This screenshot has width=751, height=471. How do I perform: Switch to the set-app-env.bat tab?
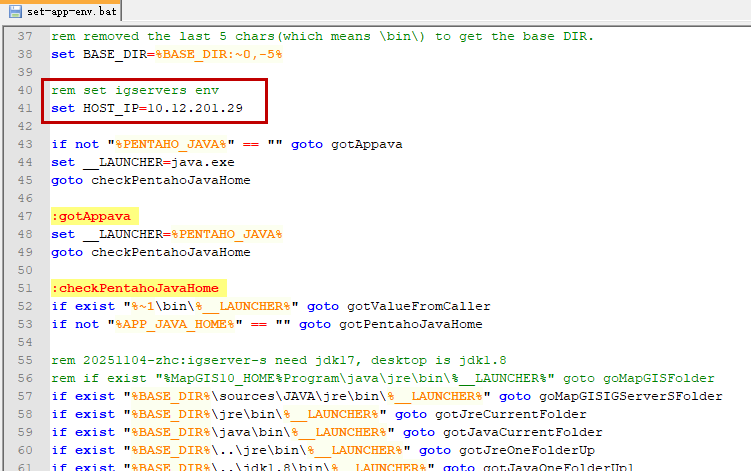click(x=66, y=10)
